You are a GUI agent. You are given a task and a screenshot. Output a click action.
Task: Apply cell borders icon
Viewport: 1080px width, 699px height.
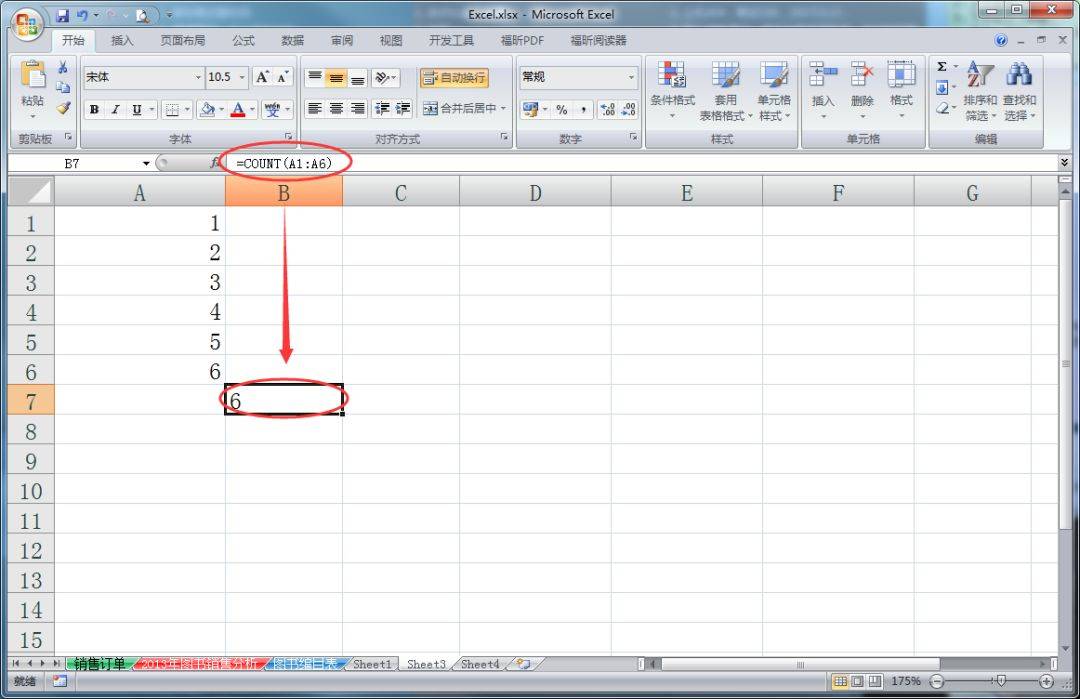172,109
